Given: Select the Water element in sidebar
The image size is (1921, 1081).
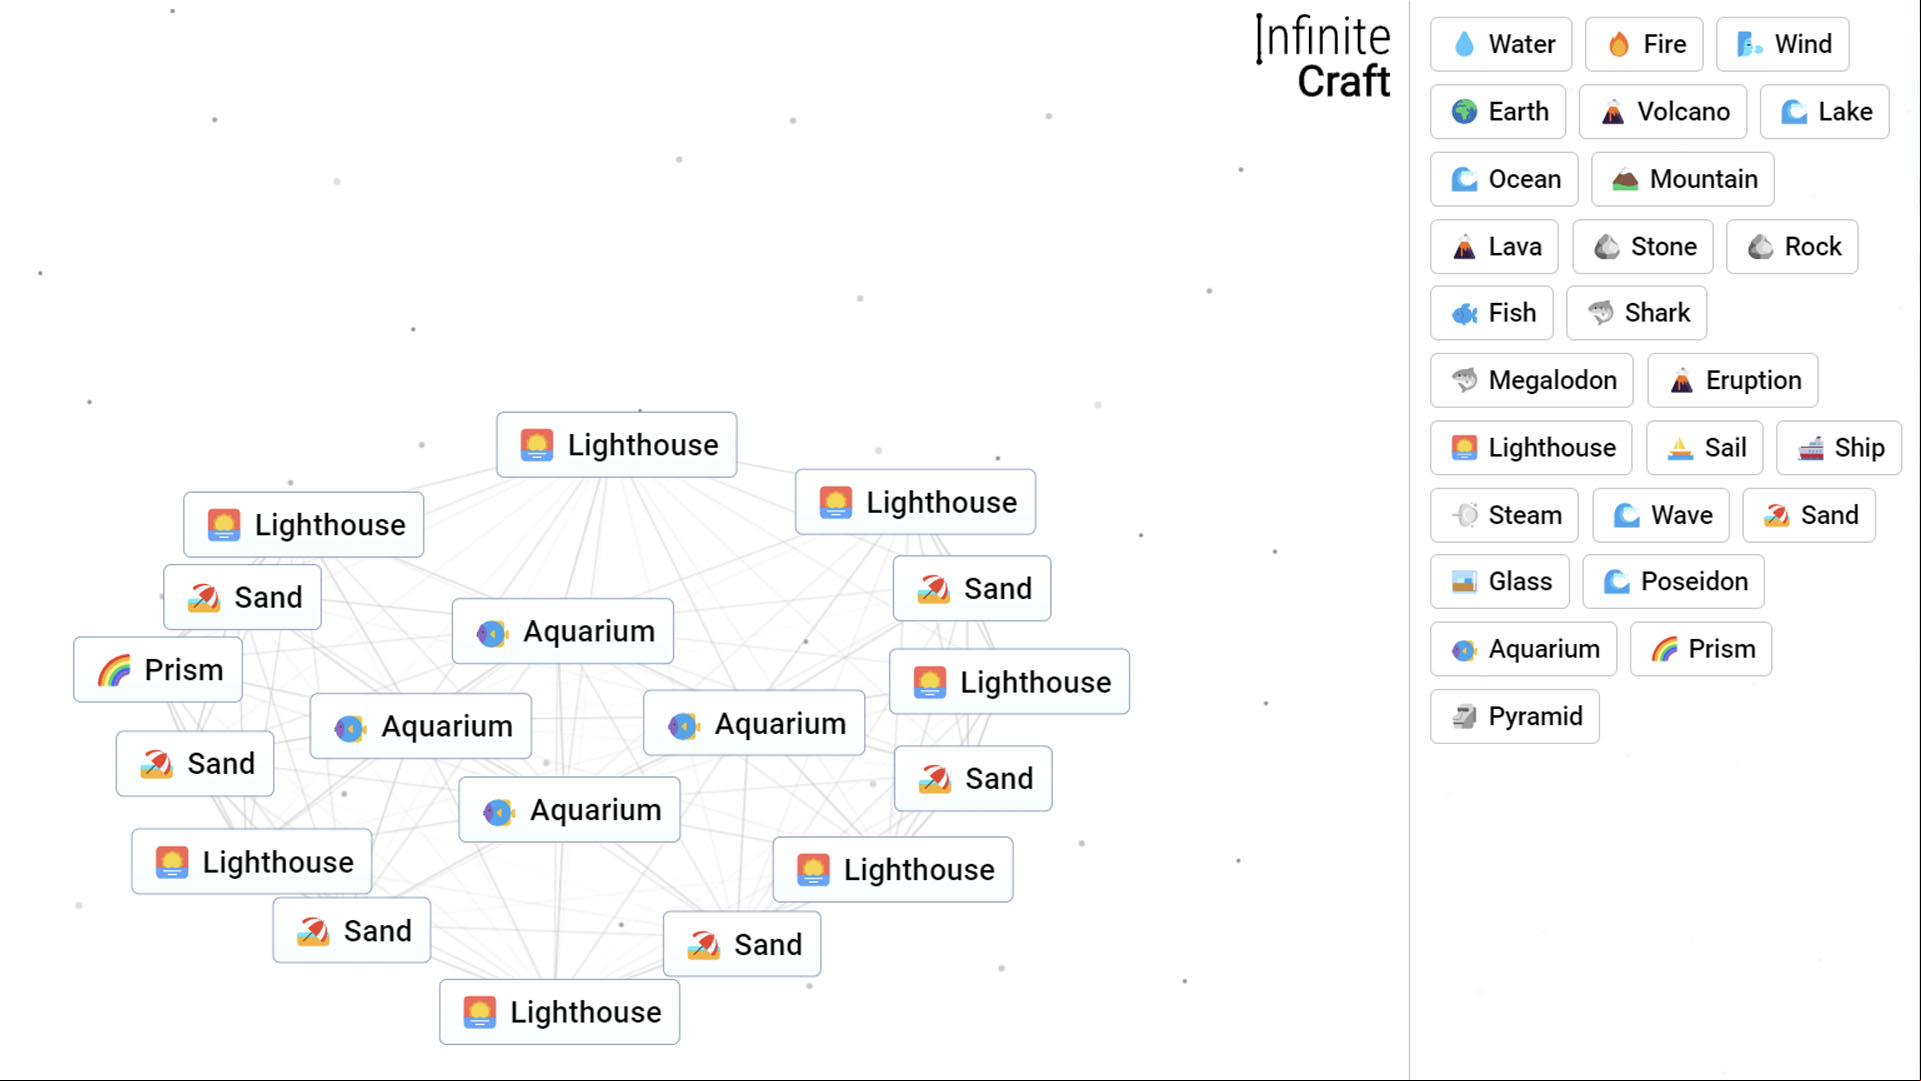Looking at the screenshot, I should tap(1501, 44).
